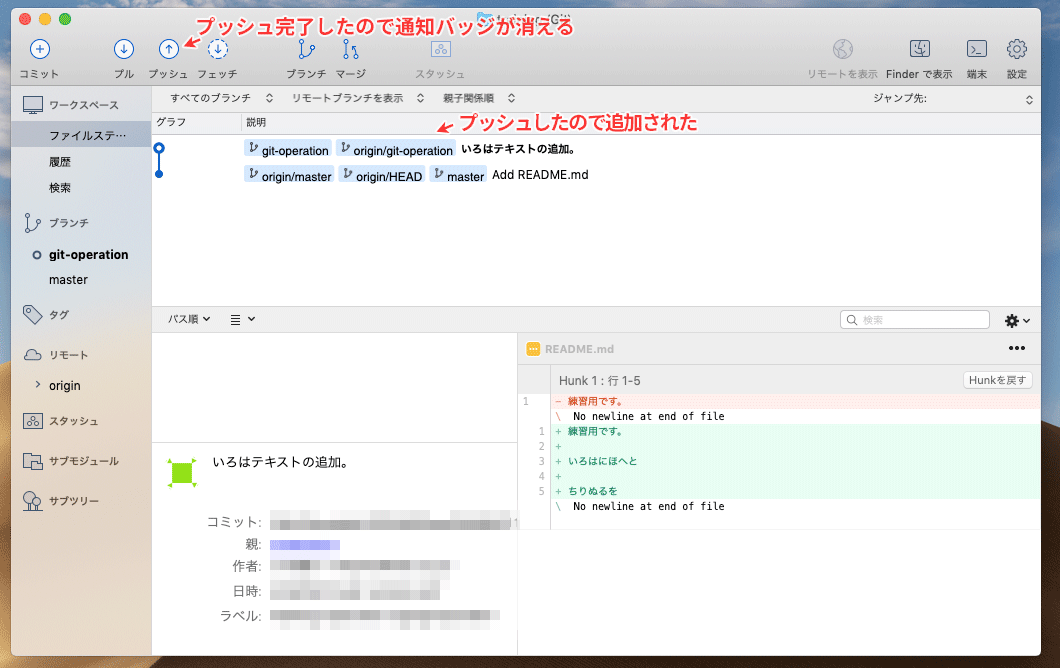Click the Merge (マージ) toolbar icon
This screenshot has width=1060, height=668.
coord(350,49)
